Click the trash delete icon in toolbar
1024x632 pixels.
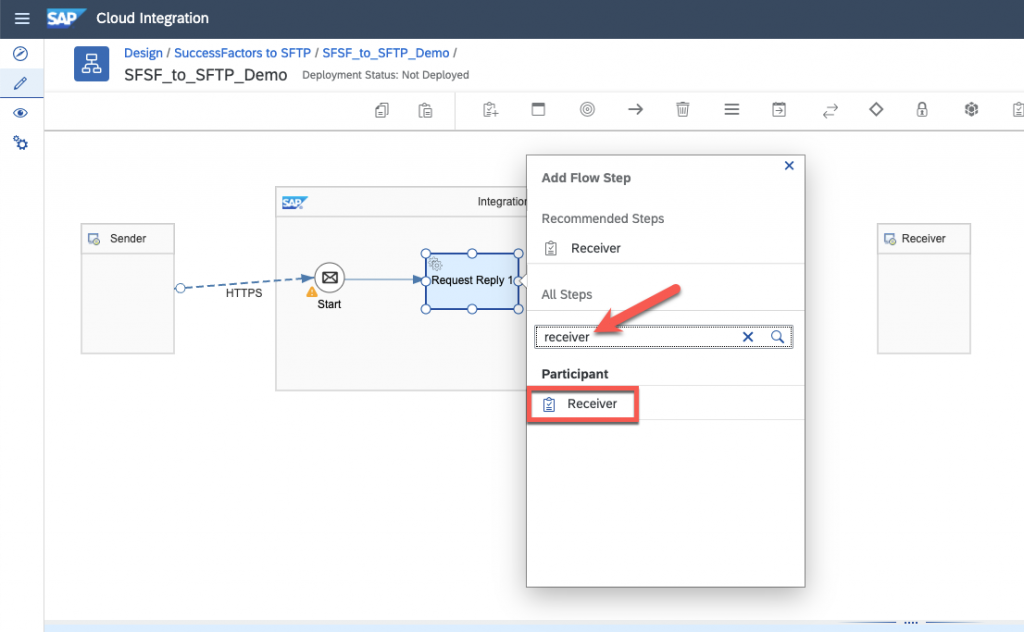683,110
